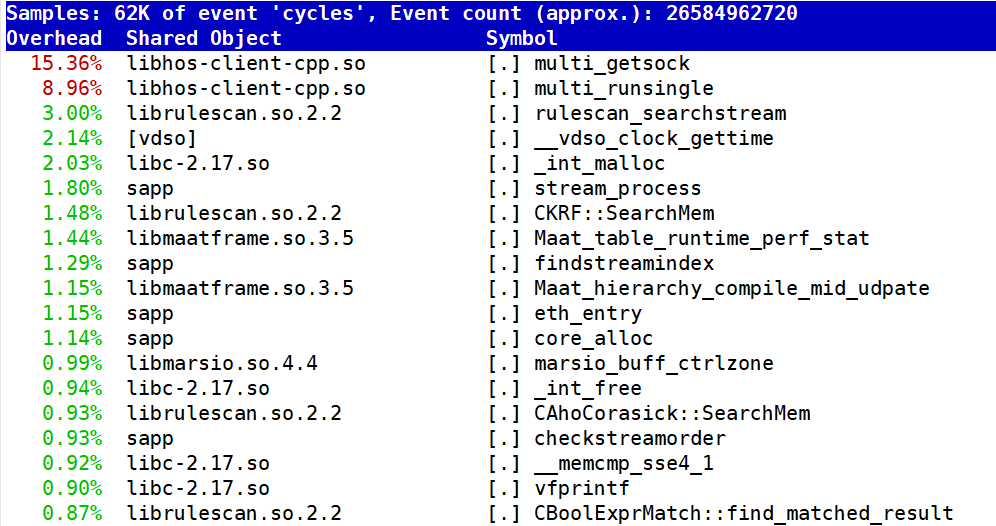This screenshot has height=526, width=996.
Task: Click the Symbol column header
Action: (x=522, y=39)
